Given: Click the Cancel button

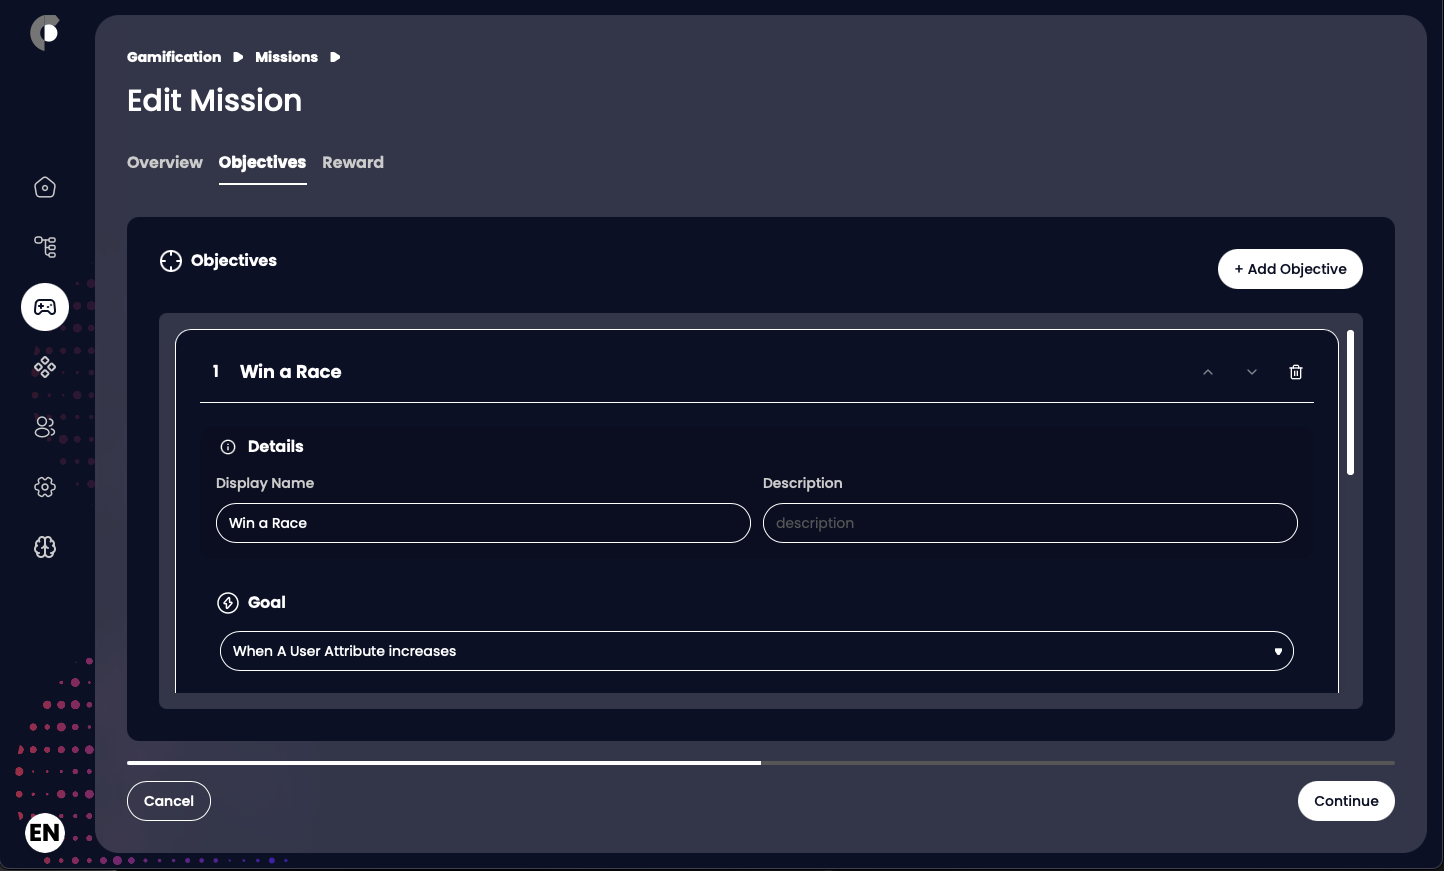Looking at the screenshot, I should 169,801.
